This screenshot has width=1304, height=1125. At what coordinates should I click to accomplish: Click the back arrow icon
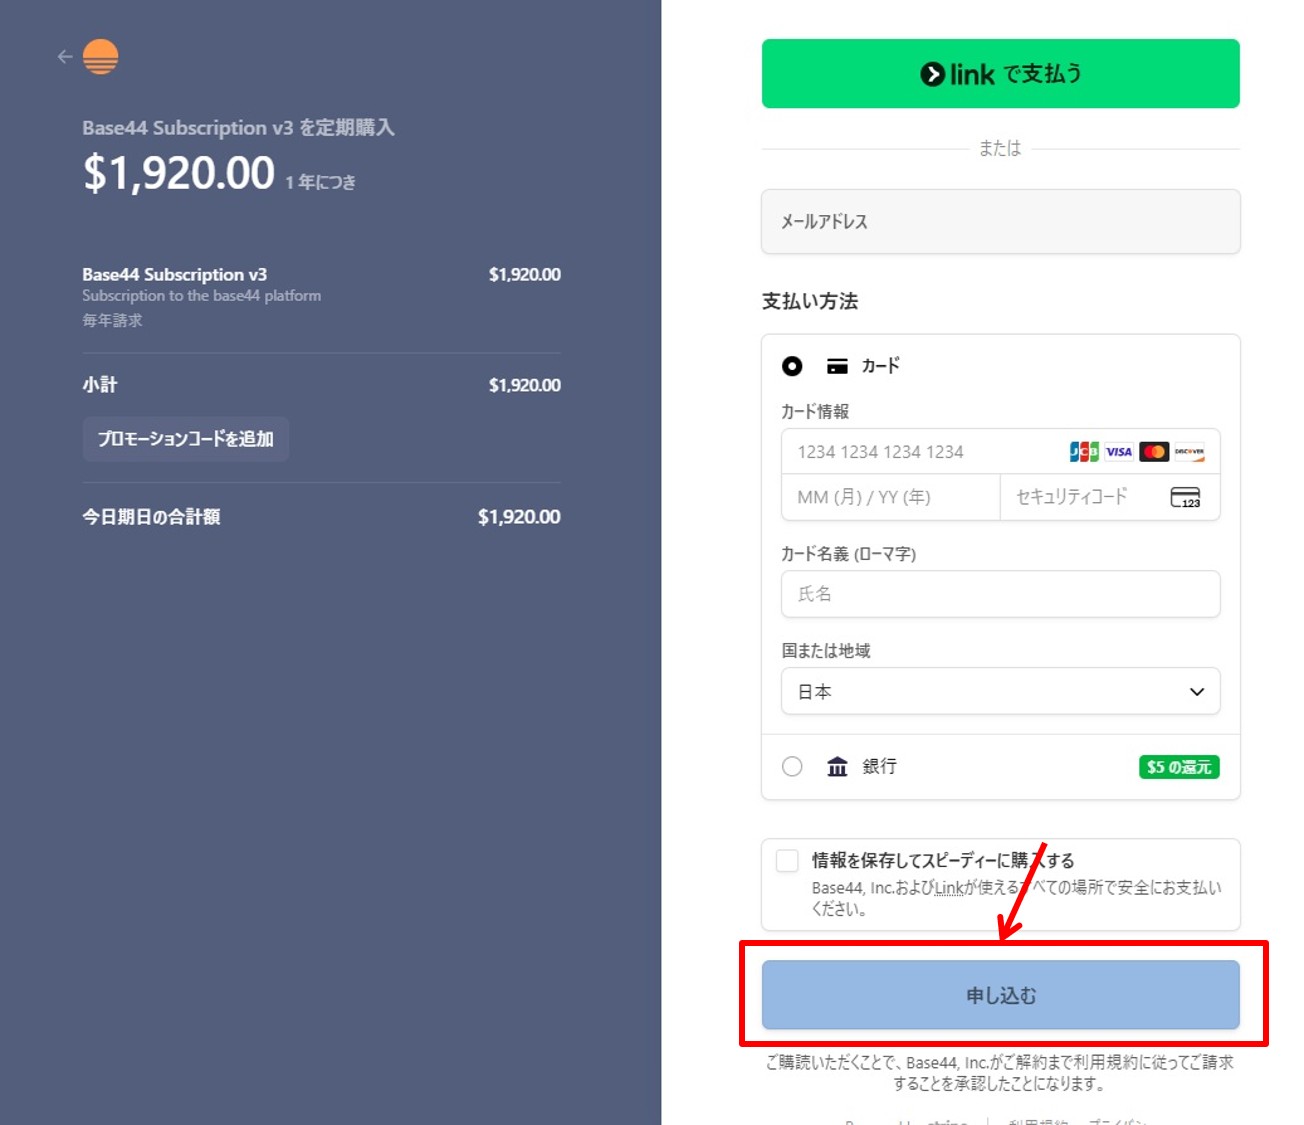[x=65, y=57]
